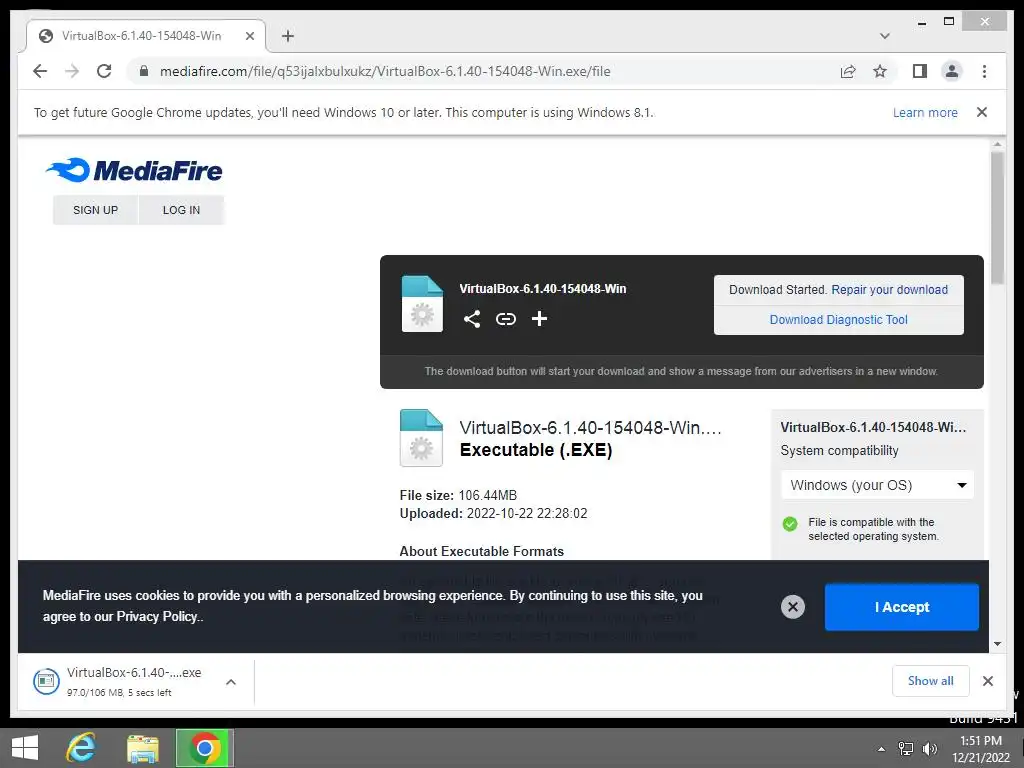Open the Privacy Policy link
This screenshot has height=768, width=1024.
coord(157,616)
